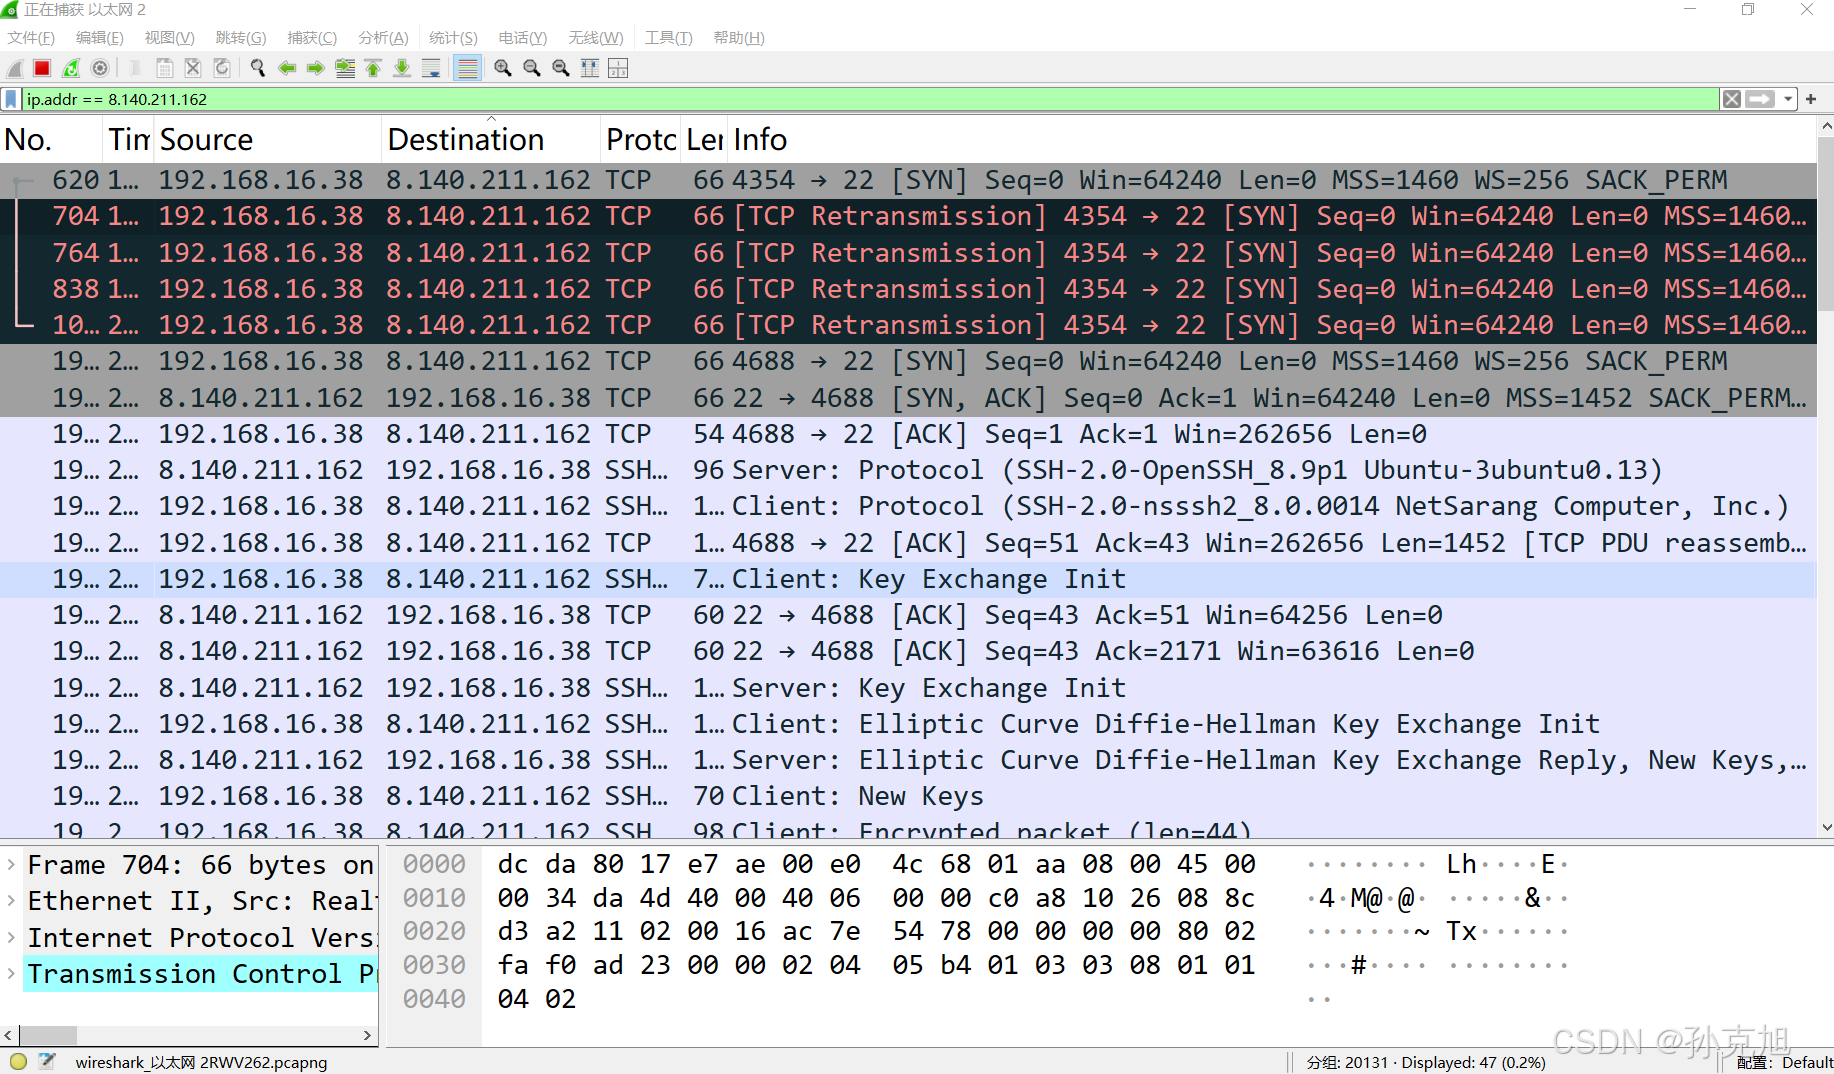This screenshot has width=1834, height=1074.
Task: Select the Server Protocol OpenSSH row
Action: click(908, 470)
